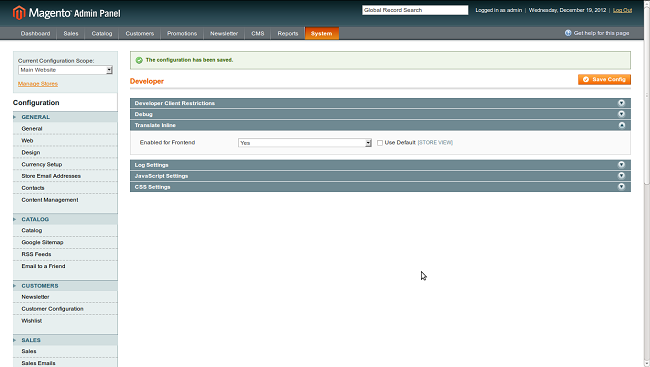This screenshot has height=367, width=650.
Task: Expand the Debug section arrow icon
Action: pos(621,114)
